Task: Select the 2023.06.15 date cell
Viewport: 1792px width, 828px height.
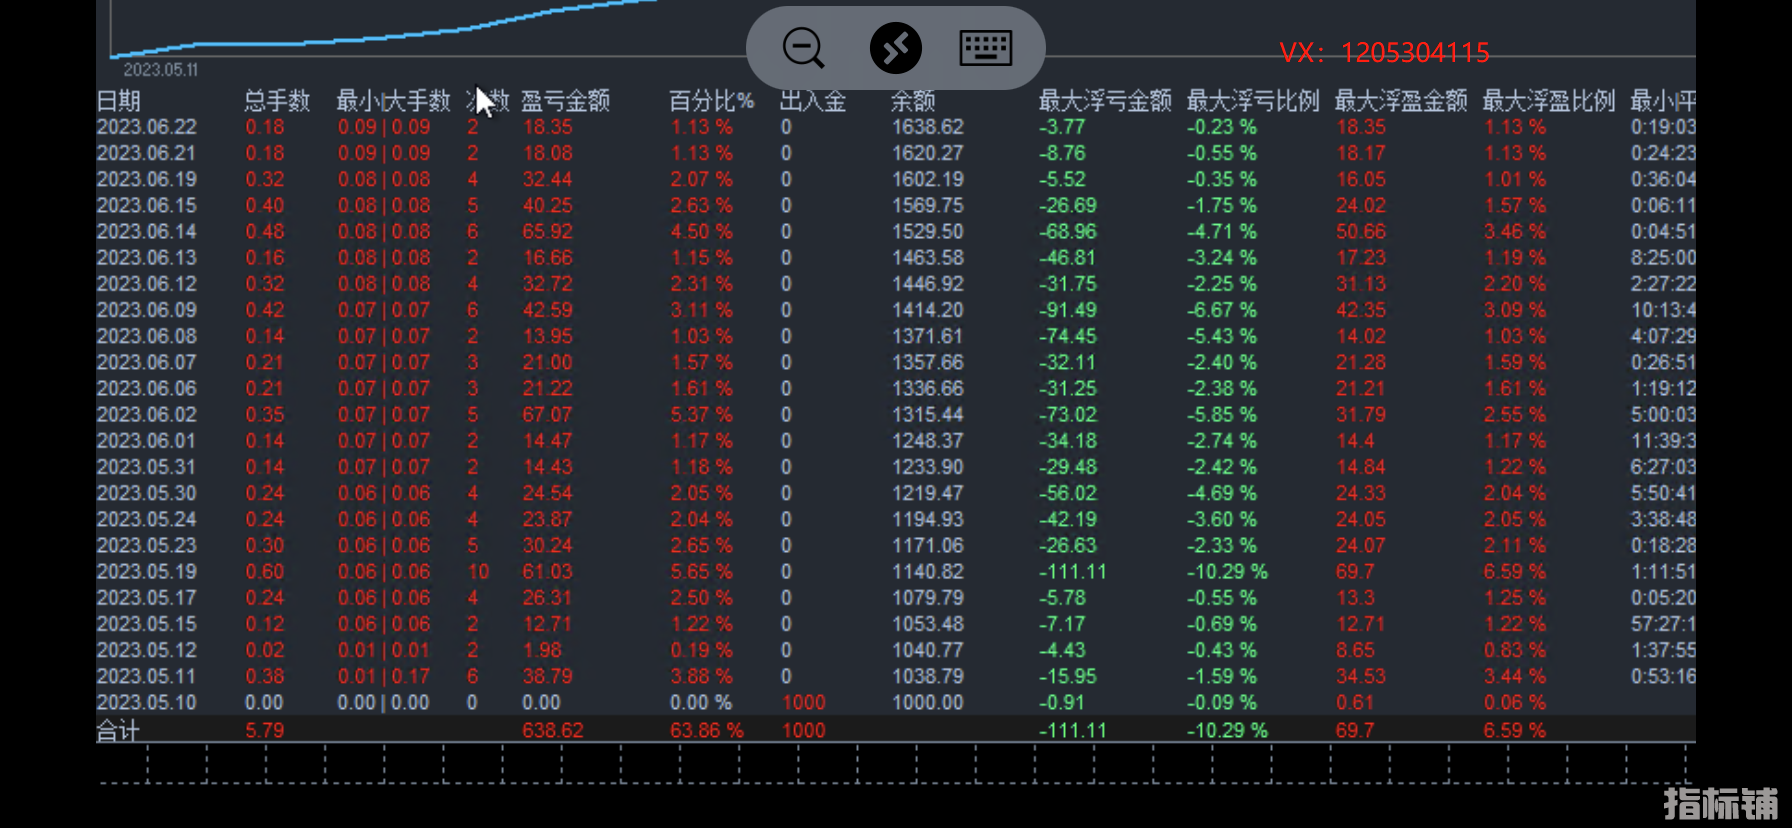Action: pos(146,205)
